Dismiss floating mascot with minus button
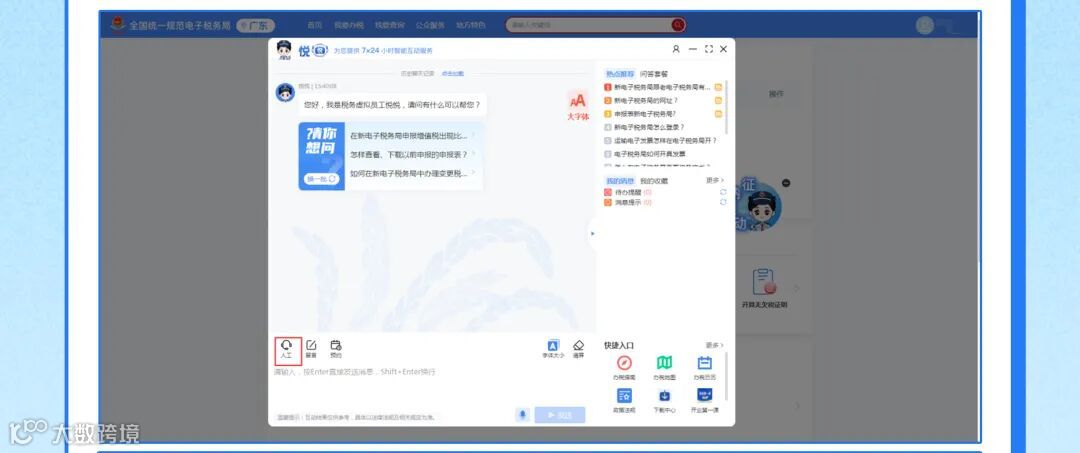 coord(786,183)
